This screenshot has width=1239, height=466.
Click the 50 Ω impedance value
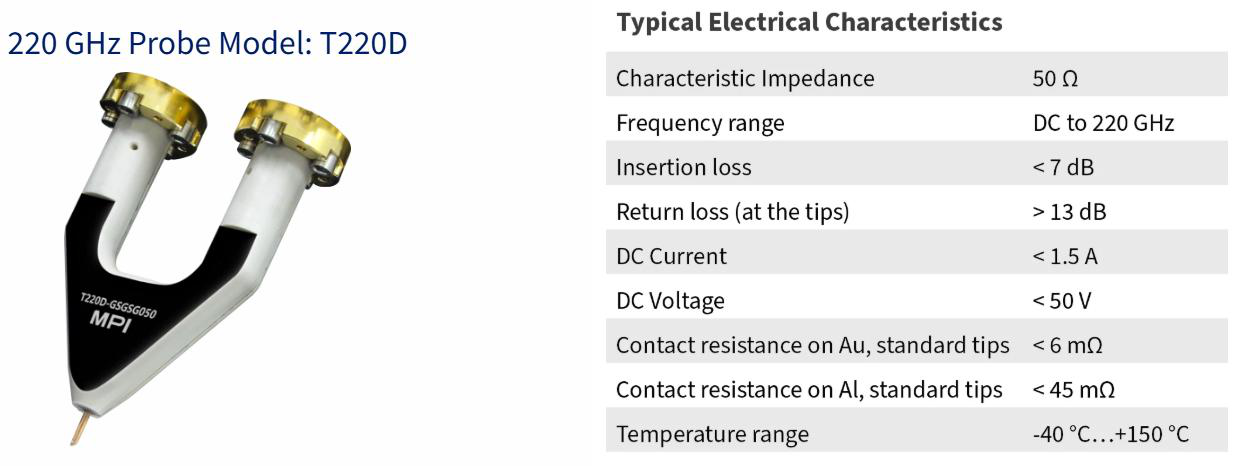coord(1055,79)
